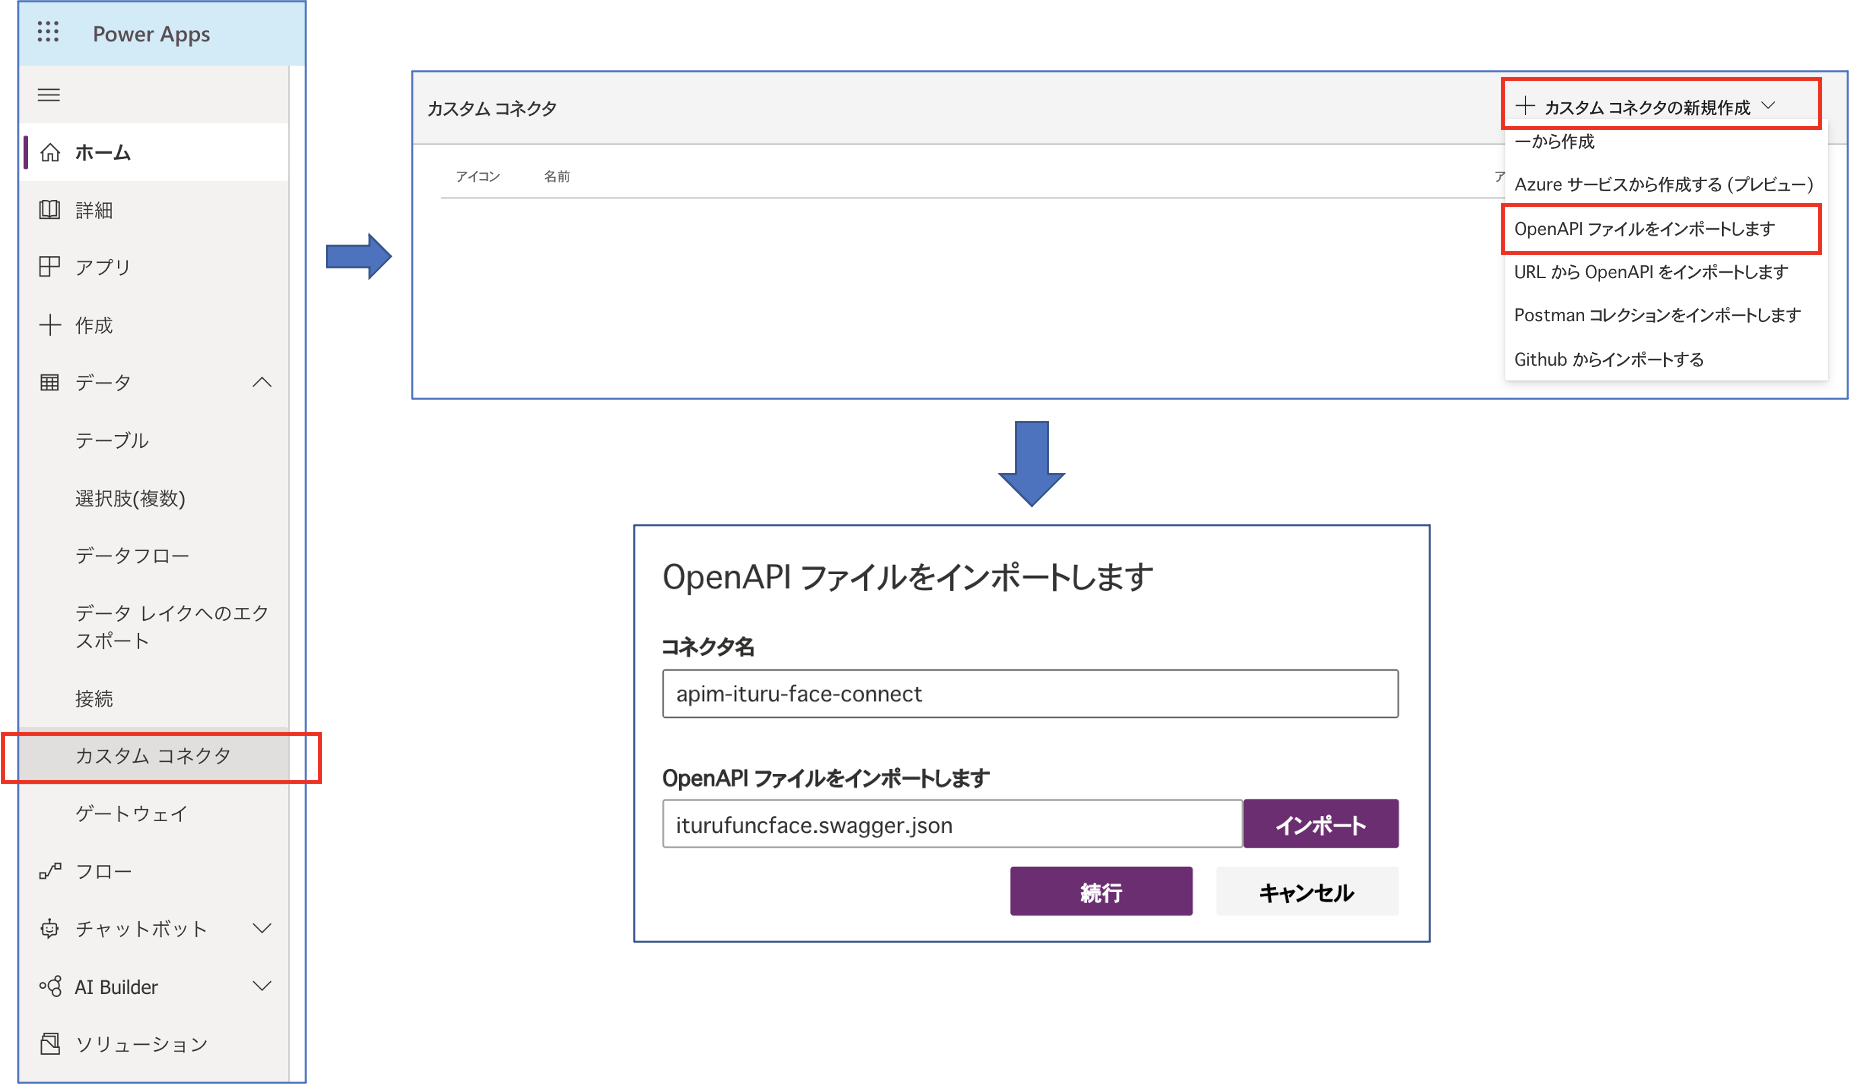1850x1084 pixels.
Task: Choose Azure サービスから作成する (プレビュー)
Action: (x=1666, y=185)
